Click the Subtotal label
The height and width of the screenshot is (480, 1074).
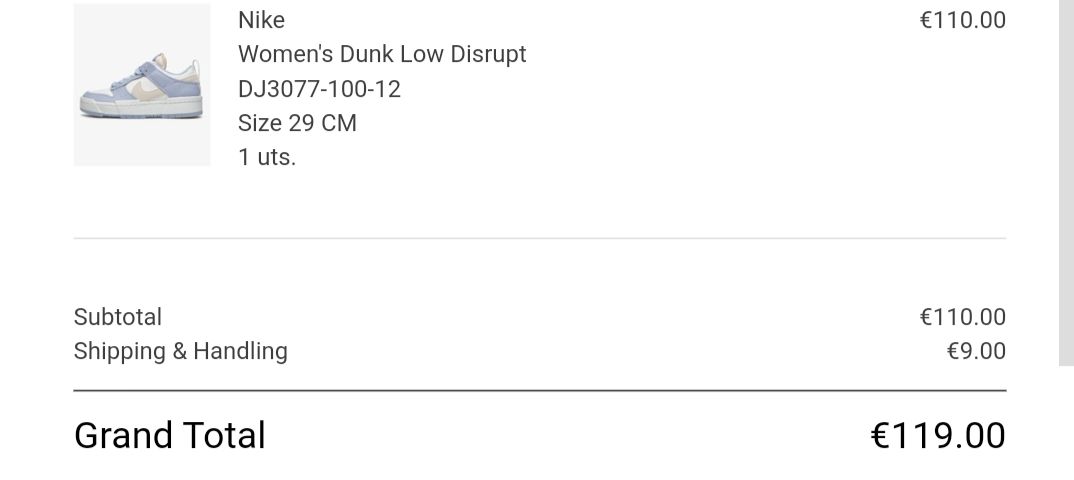pos(118,317)
